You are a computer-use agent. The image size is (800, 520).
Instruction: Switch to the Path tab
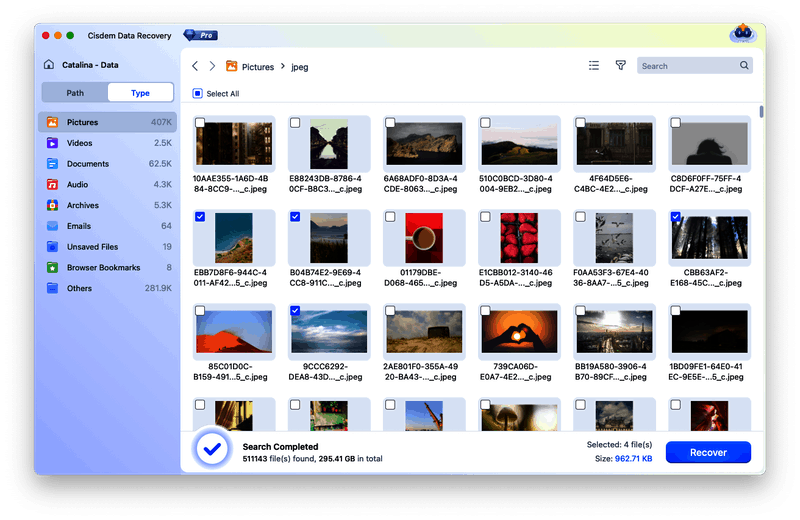pos(75,93)
